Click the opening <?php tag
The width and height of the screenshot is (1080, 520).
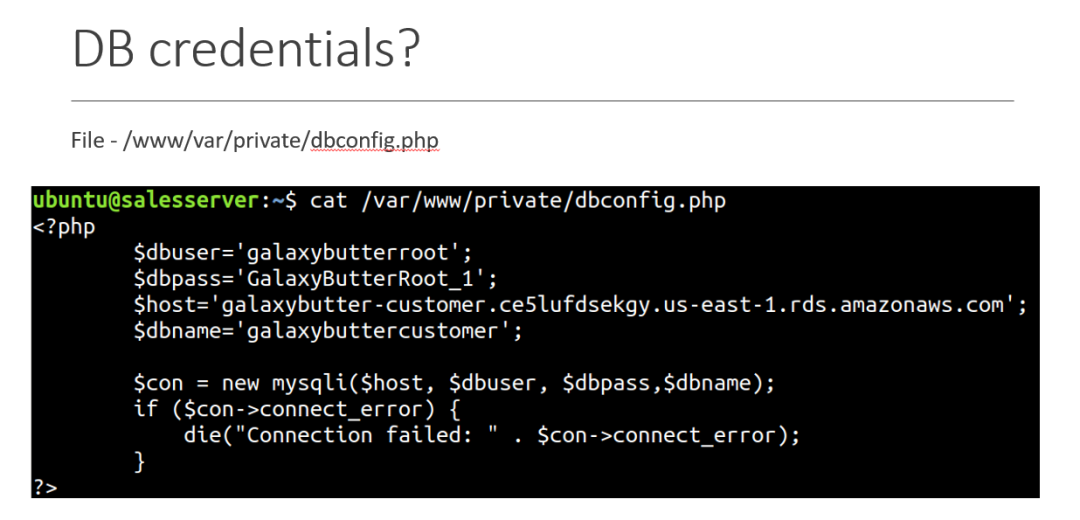(x=64, y=227)
